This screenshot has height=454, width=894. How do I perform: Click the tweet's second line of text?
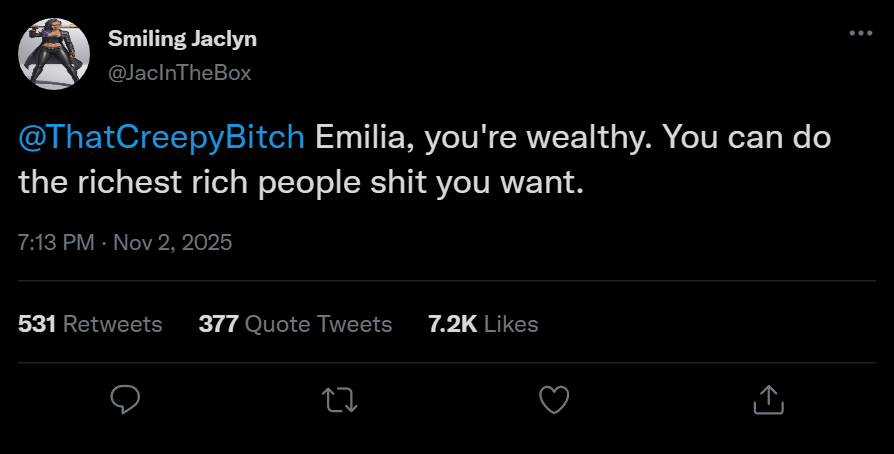click(300, 182)
